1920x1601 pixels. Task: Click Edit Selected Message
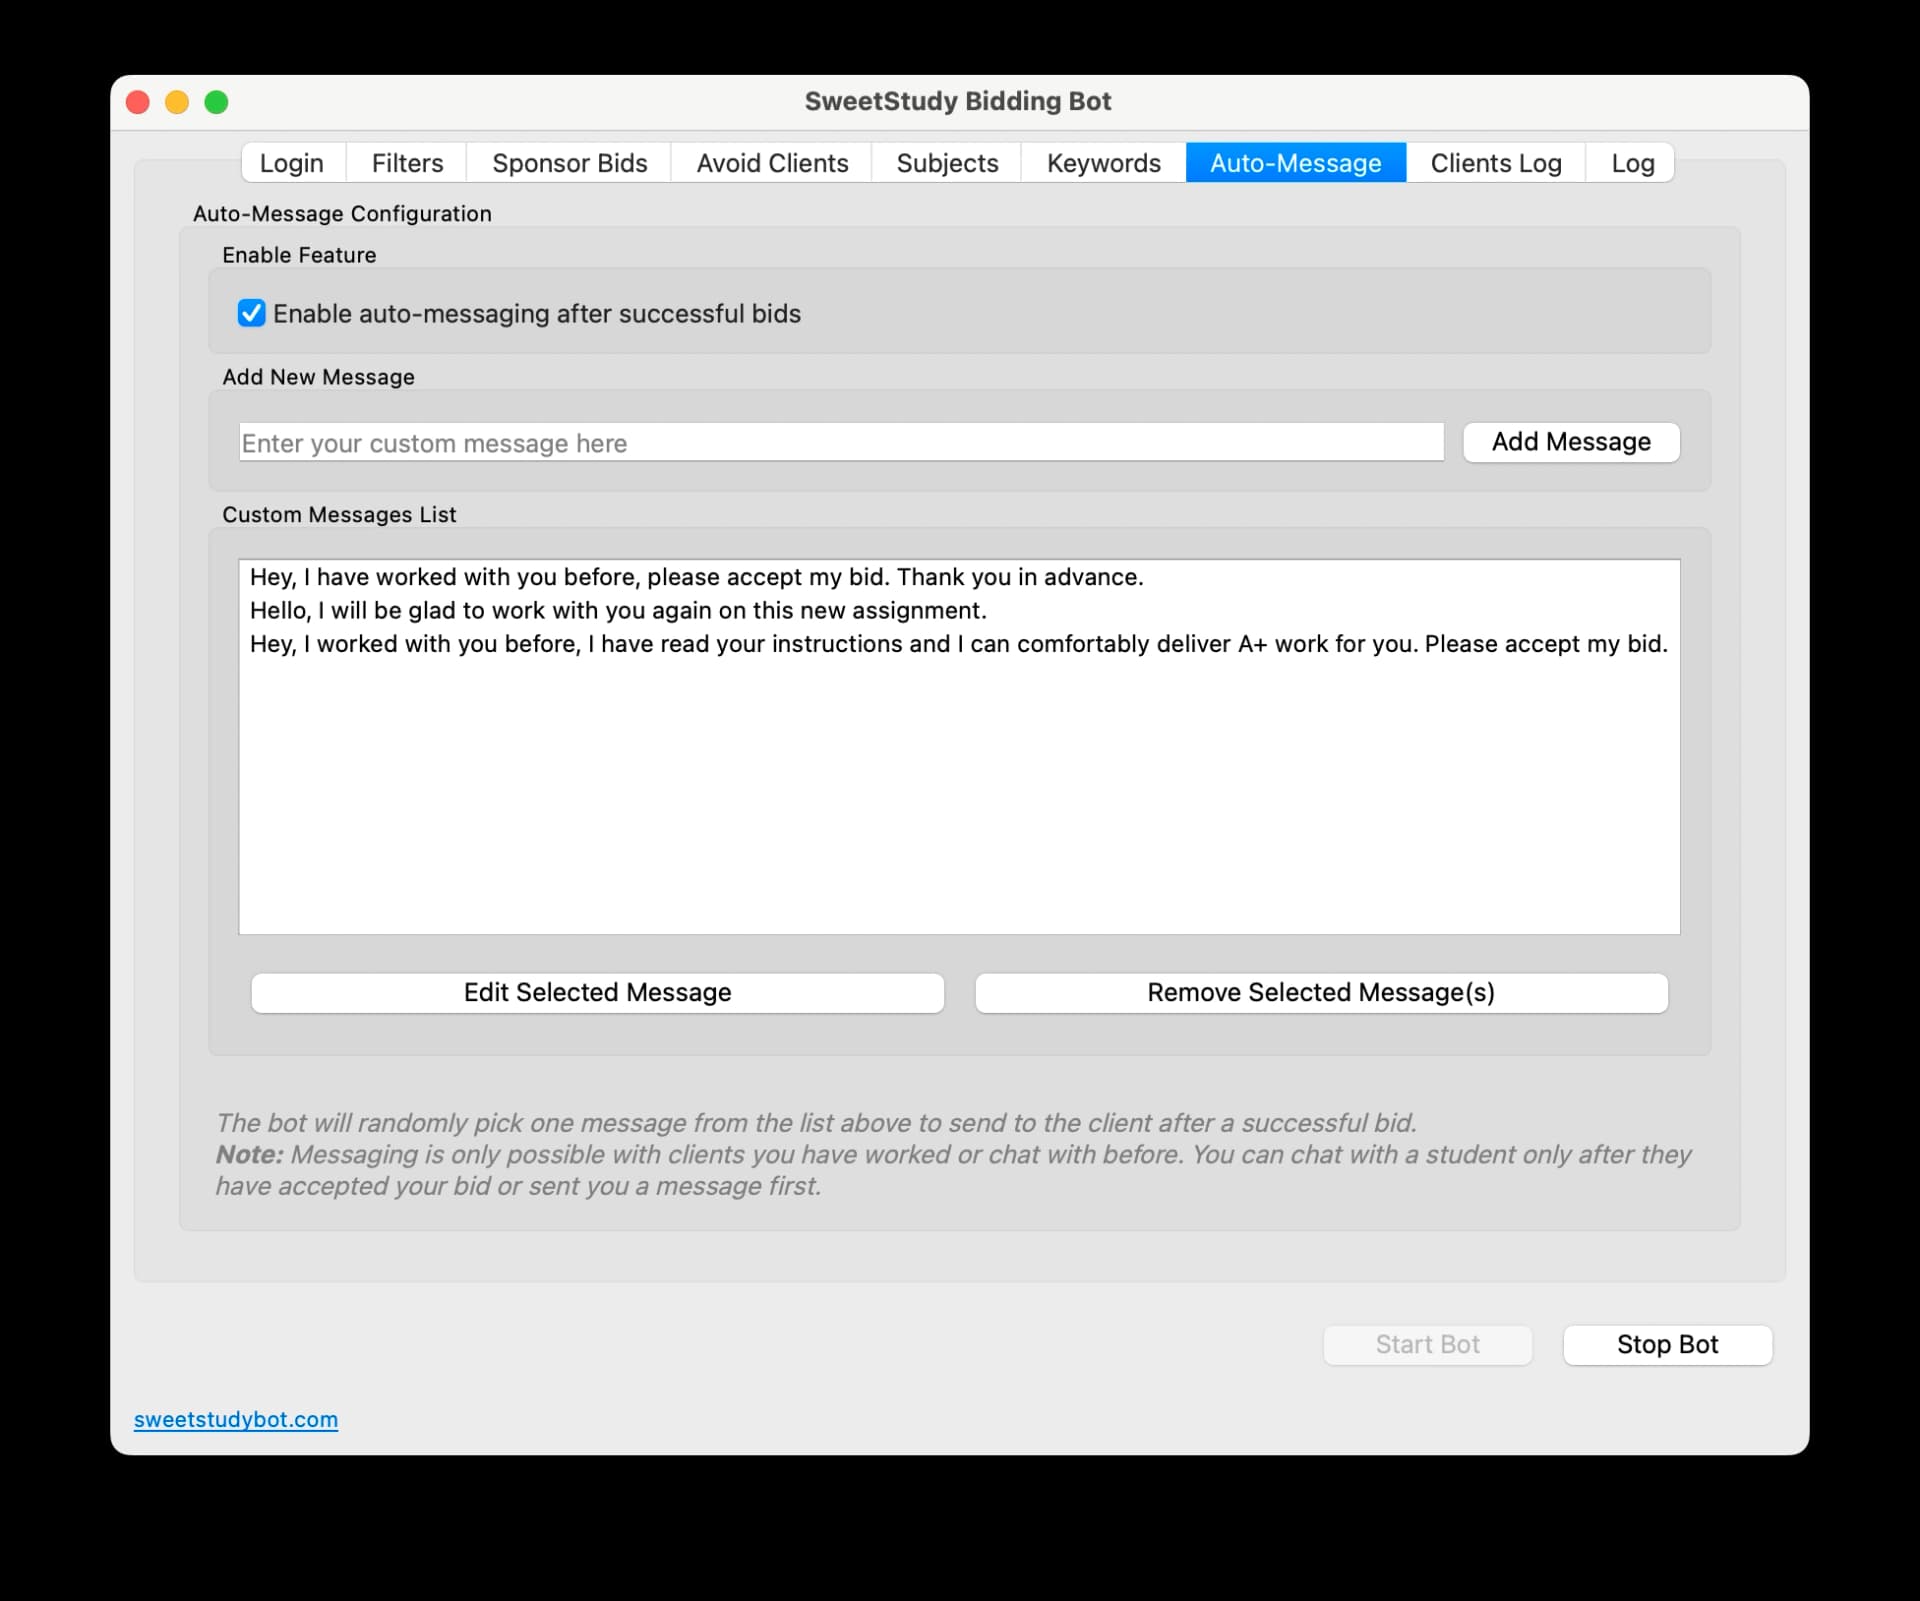597,992
